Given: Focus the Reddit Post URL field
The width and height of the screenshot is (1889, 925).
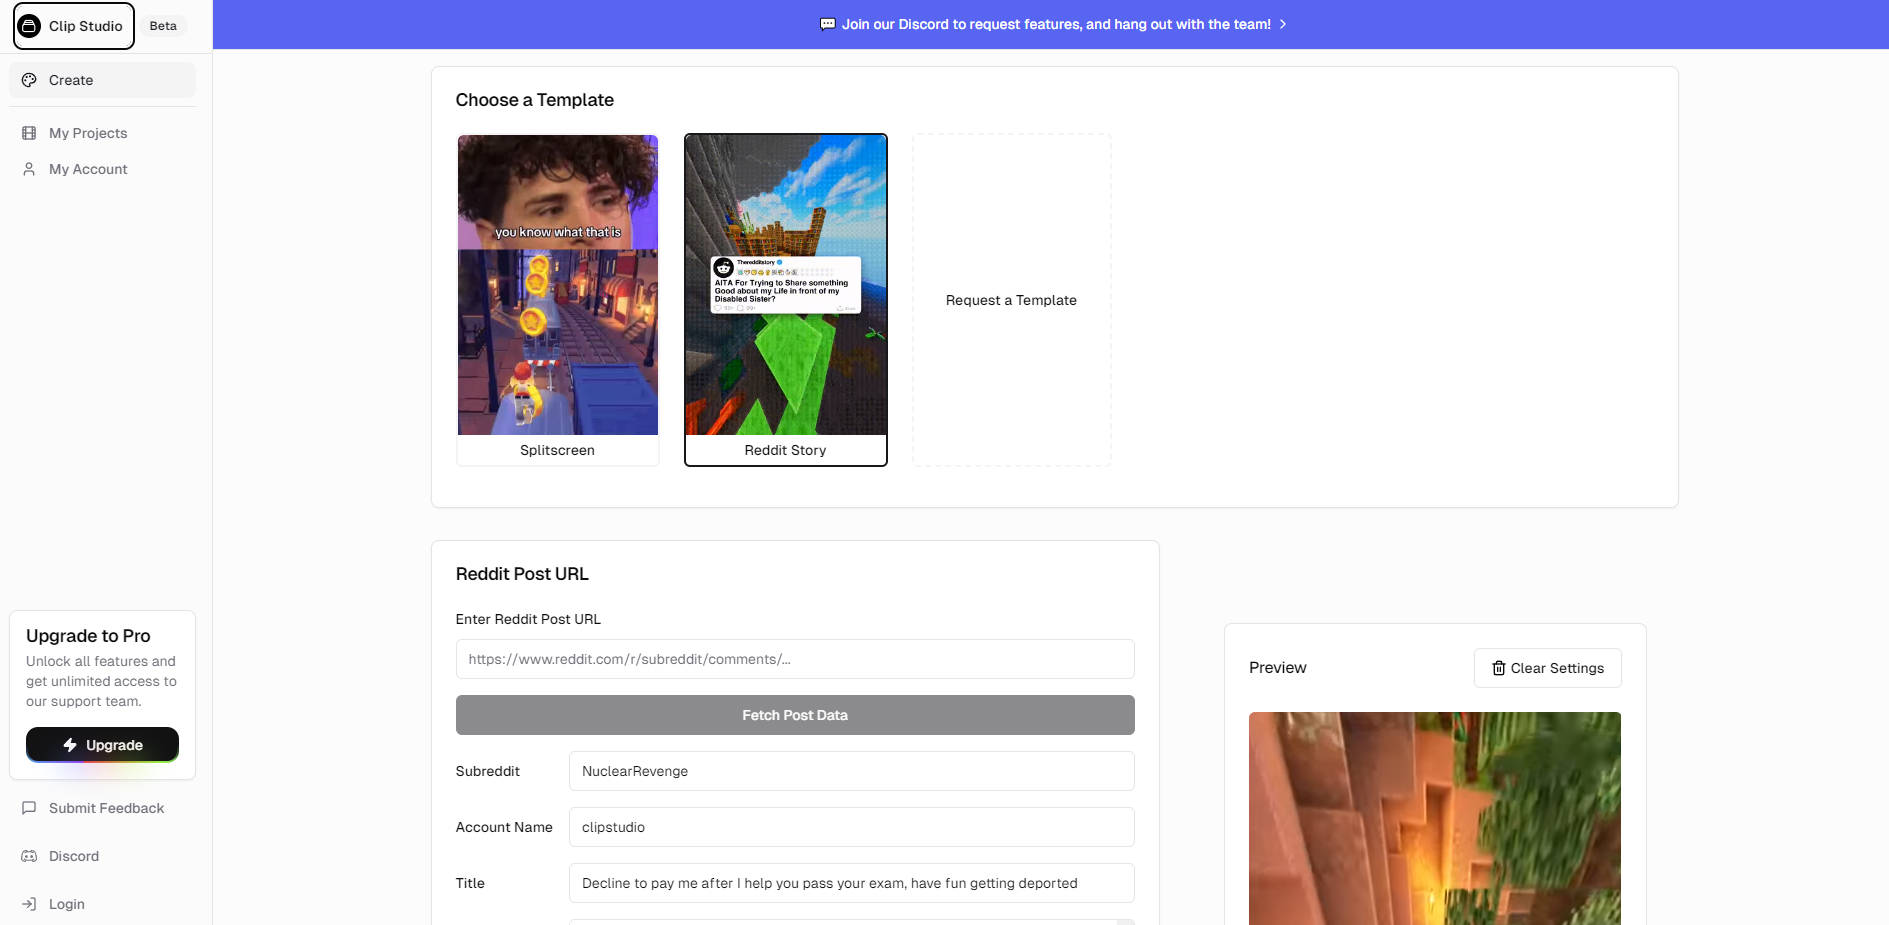Looking at the screenshot, I should (x=794, y=659).
